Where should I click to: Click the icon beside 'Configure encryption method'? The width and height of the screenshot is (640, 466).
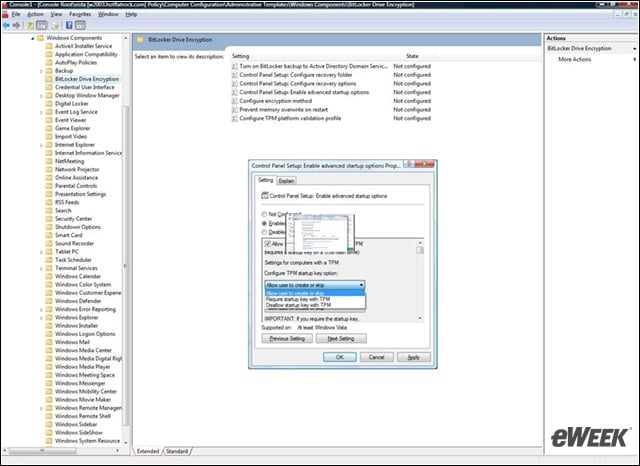(235, 101)
